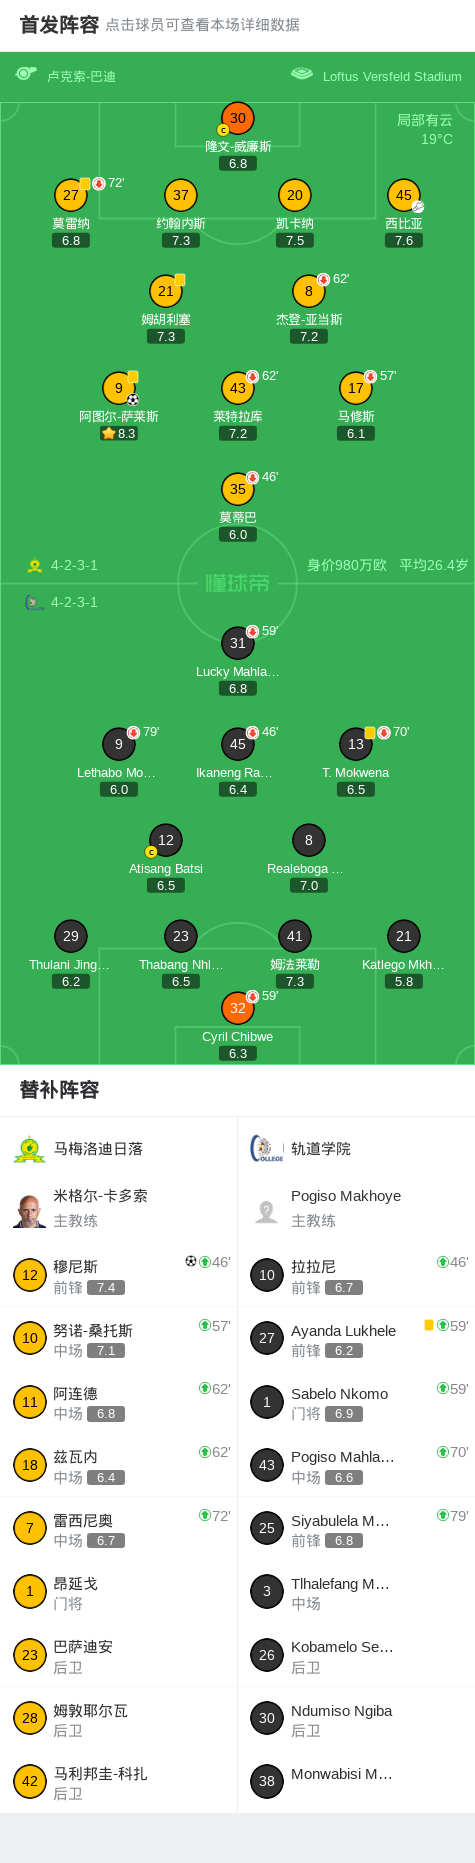Open coach Pogiso Makhoye avatar
Viewport: 475px width, 1863px height.
pyautogui.click(x=267, y=1209)
